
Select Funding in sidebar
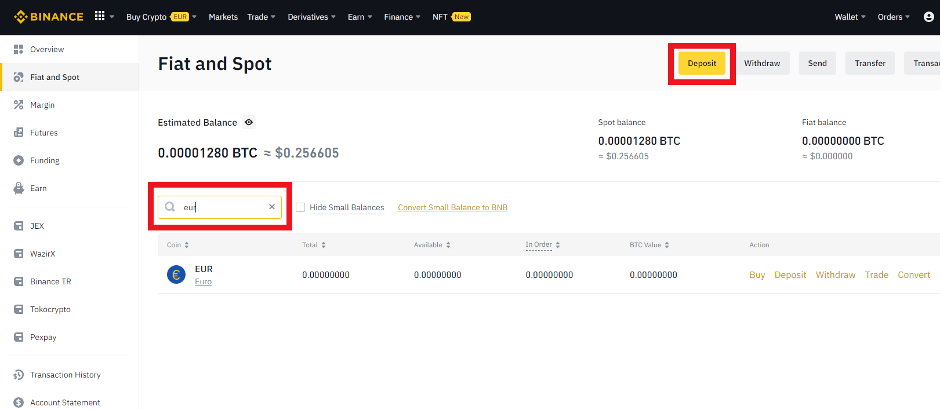click(x=45, y=160)
